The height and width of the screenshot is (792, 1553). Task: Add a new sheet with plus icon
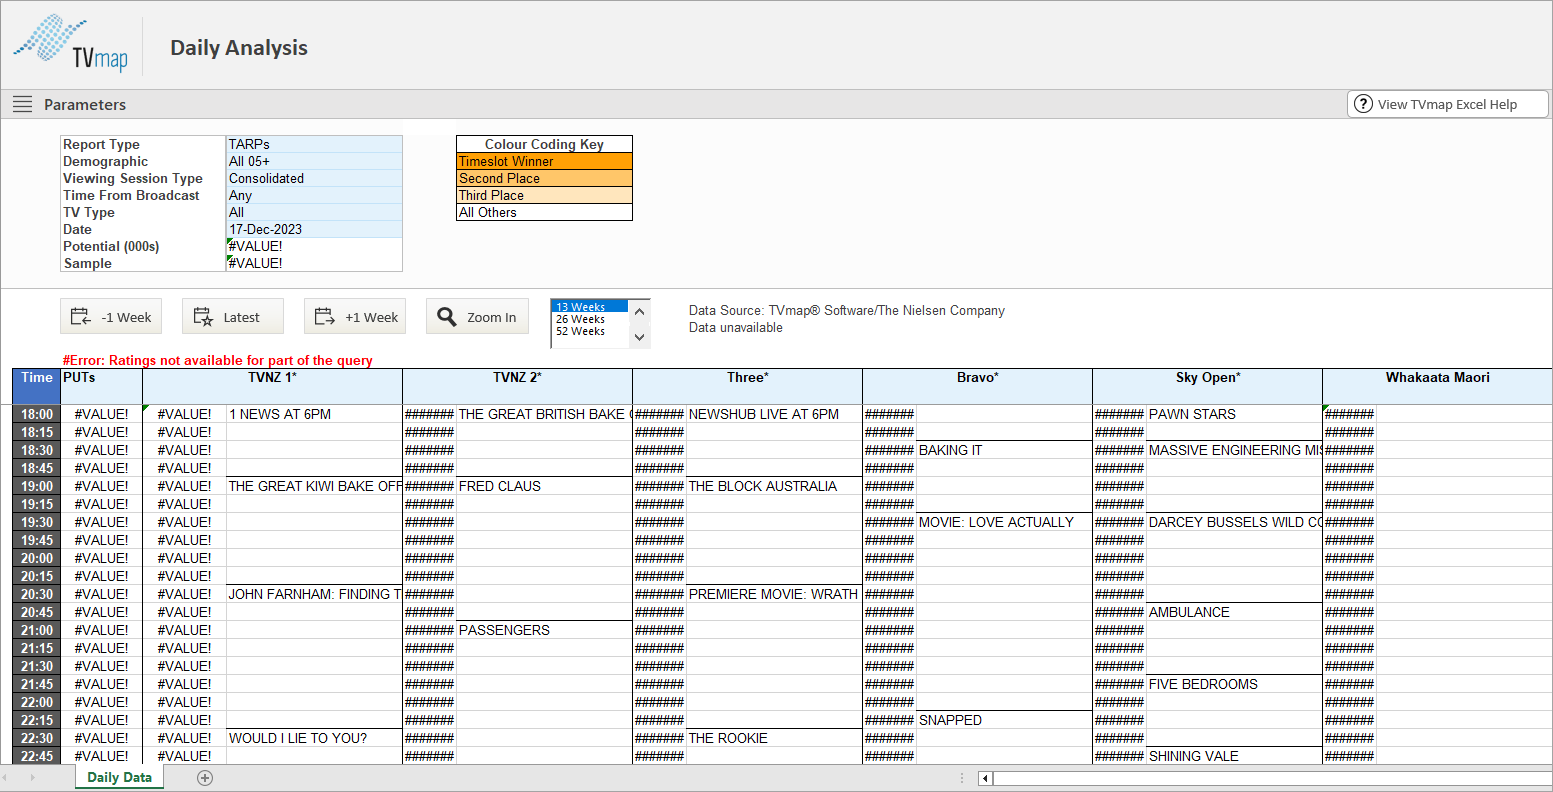pyautogui.click(x=205, y=777)
